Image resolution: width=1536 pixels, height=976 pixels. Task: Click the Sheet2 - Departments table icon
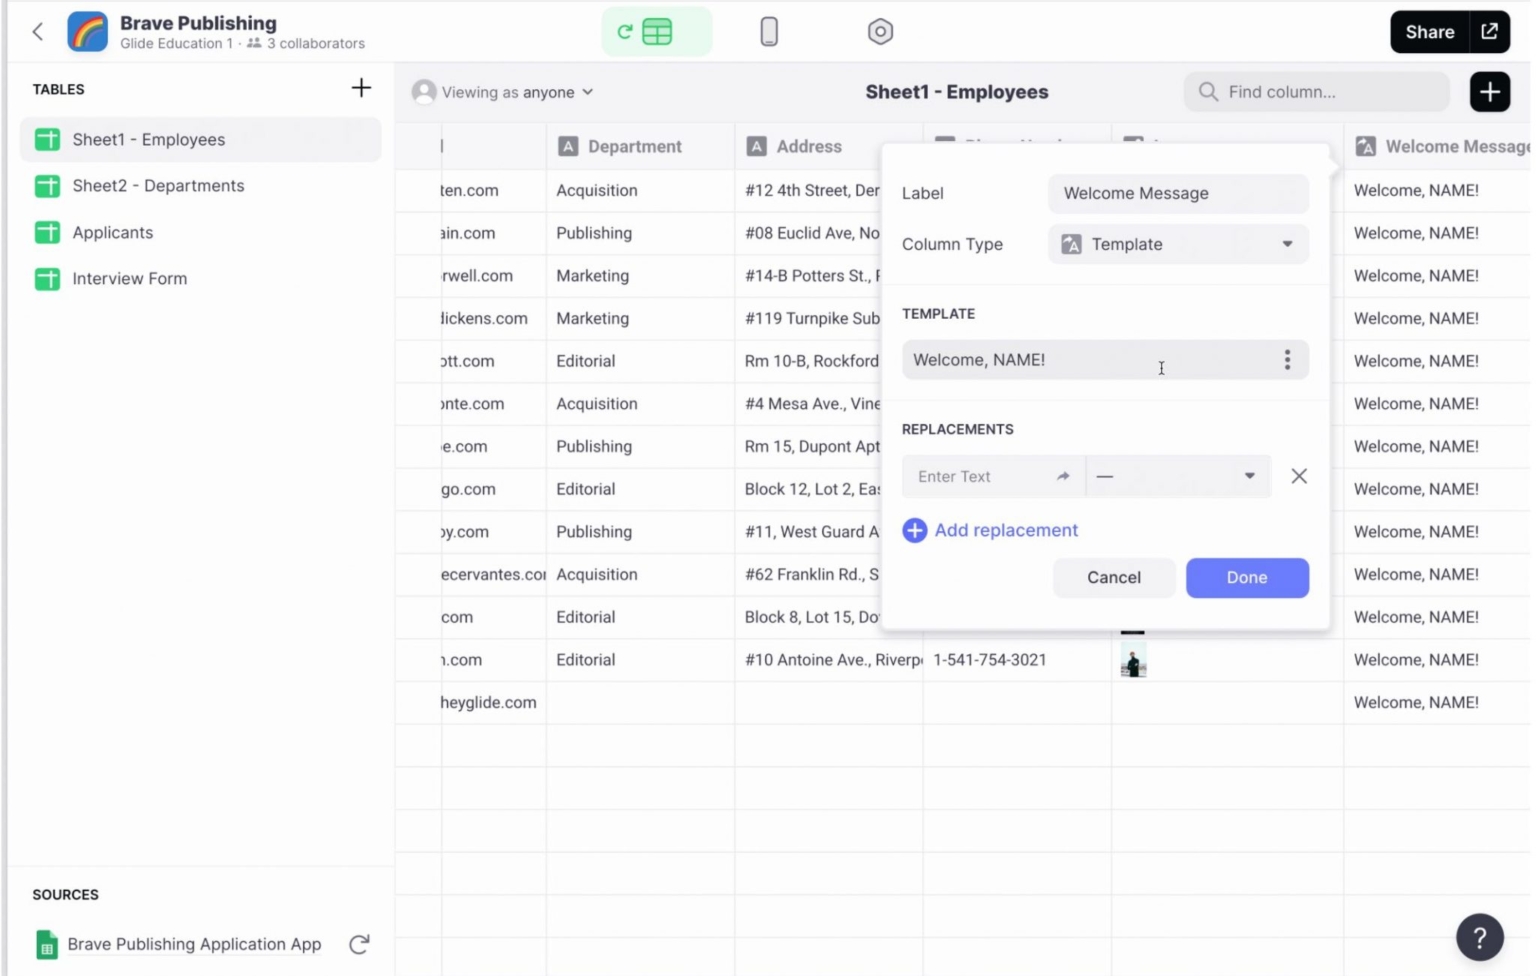[47, 186]
